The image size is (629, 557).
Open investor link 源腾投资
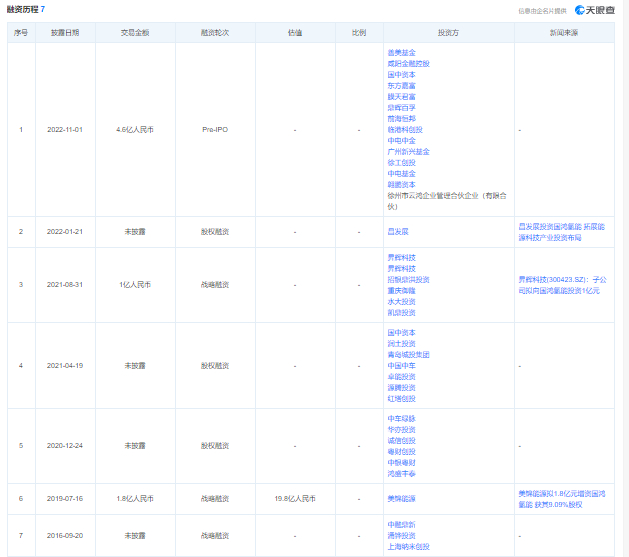tap(401, 387)
